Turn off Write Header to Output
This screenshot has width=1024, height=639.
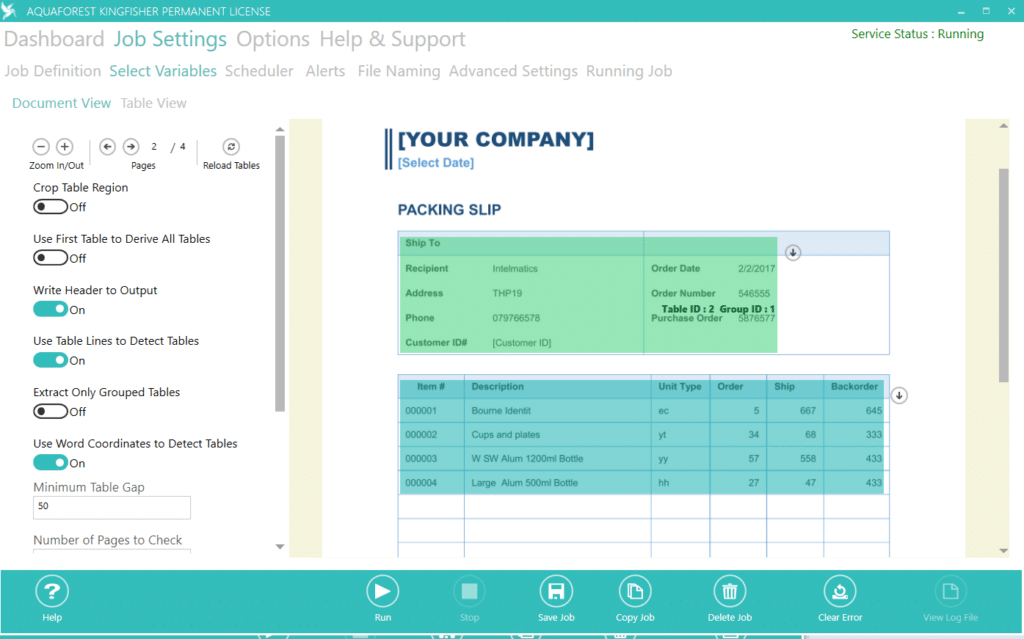coord(50,309)
